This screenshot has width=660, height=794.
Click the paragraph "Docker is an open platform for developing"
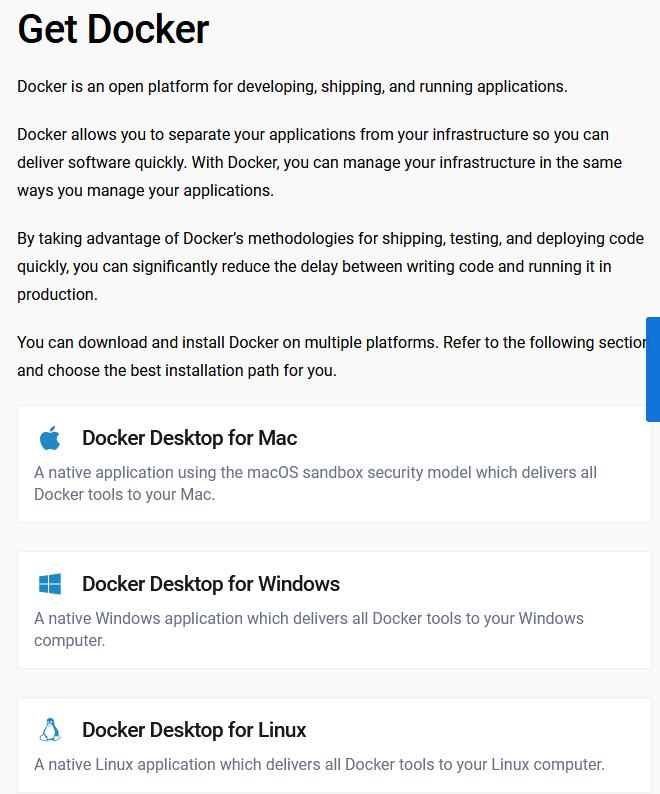[167, 87]
